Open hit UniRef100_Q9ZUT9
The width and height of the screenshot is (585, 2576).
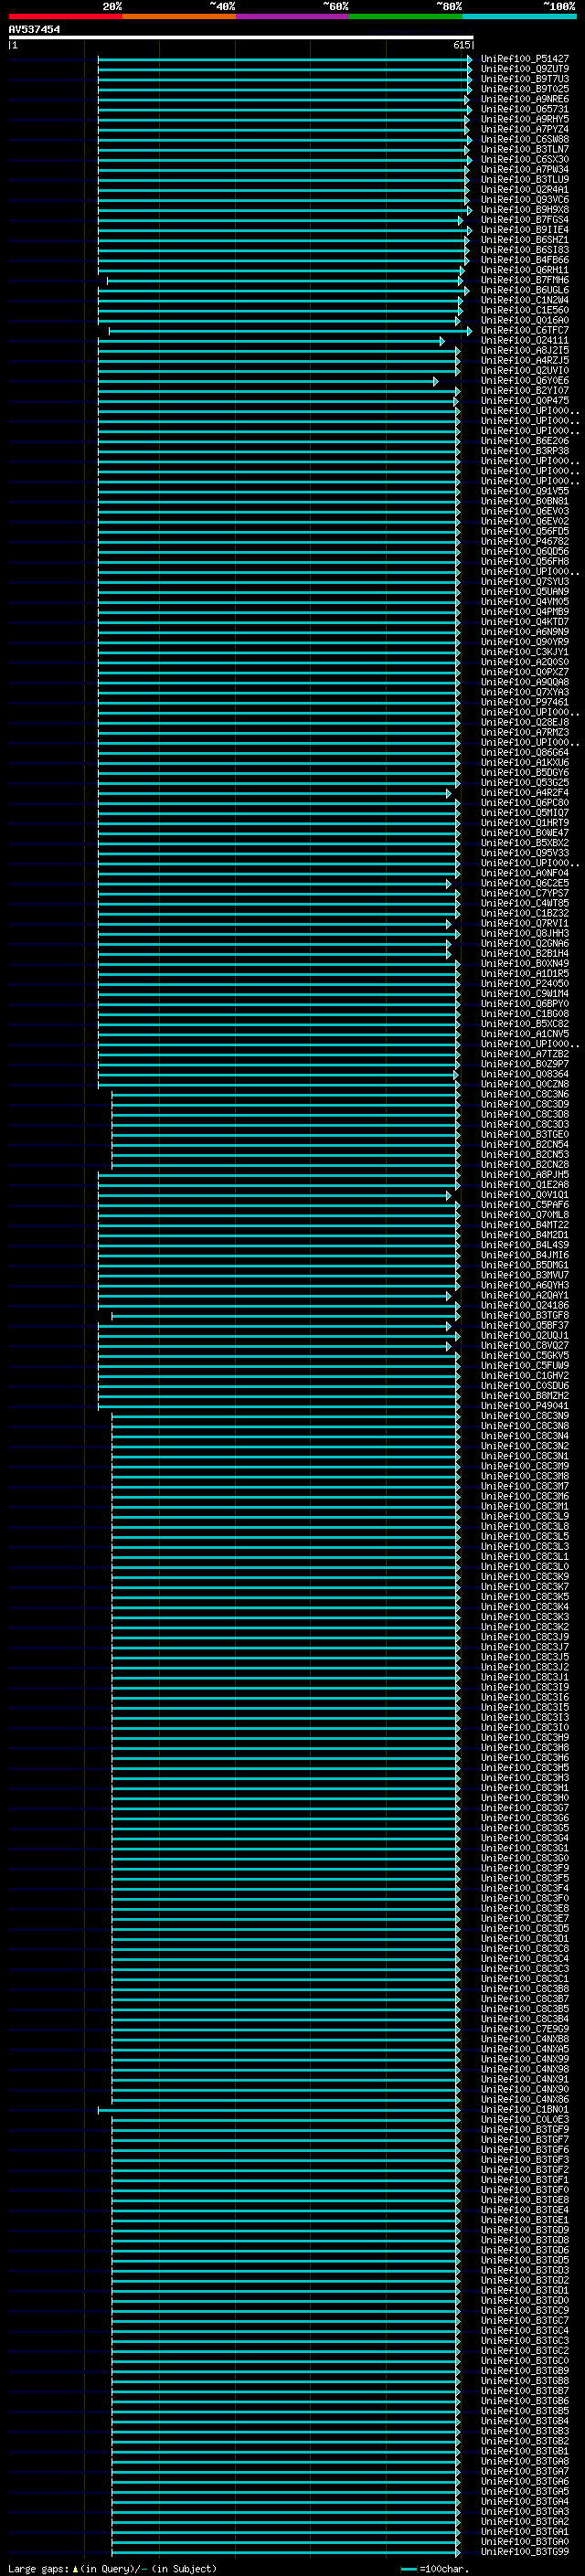tap(525, 70)
